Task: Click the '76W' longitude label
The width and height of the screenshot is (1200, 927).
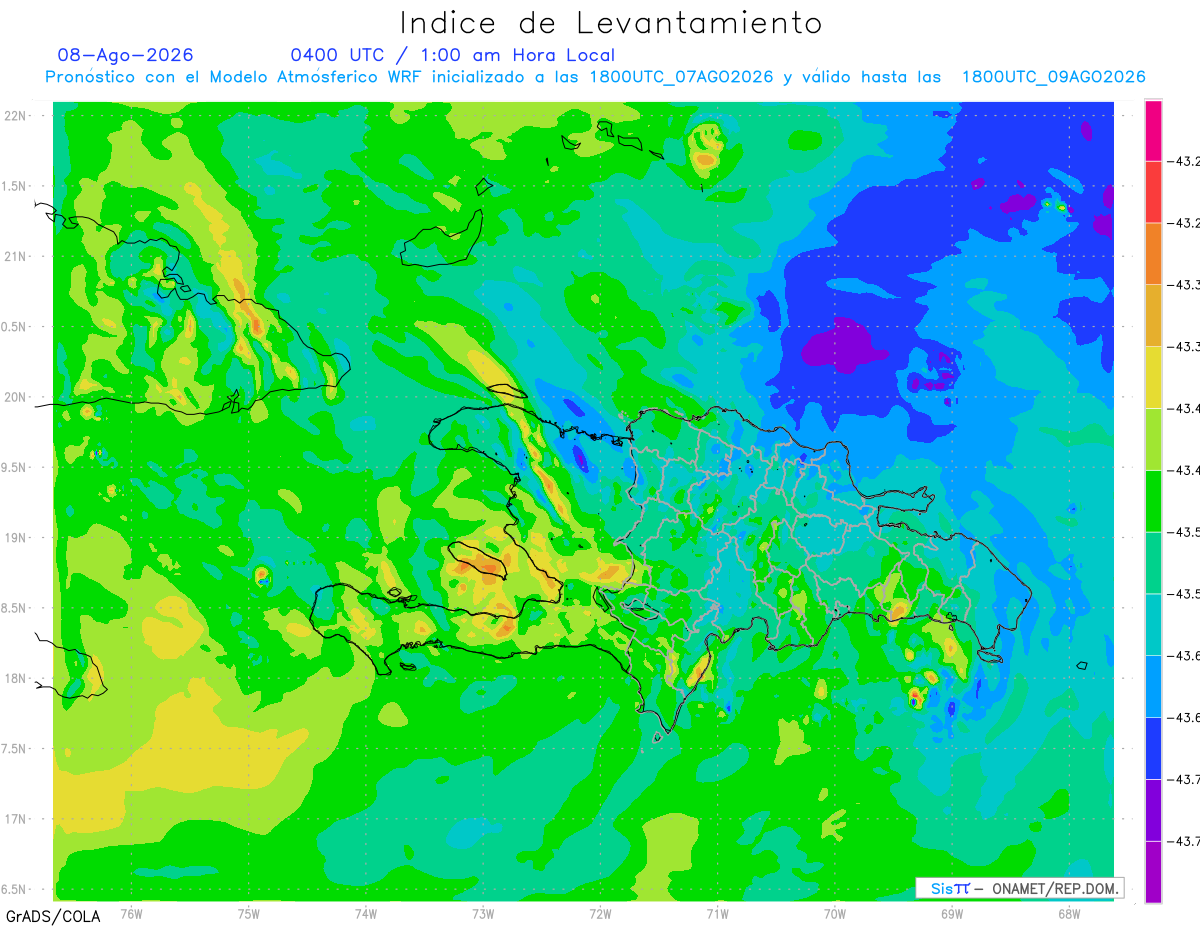Action: pos(131,913)
